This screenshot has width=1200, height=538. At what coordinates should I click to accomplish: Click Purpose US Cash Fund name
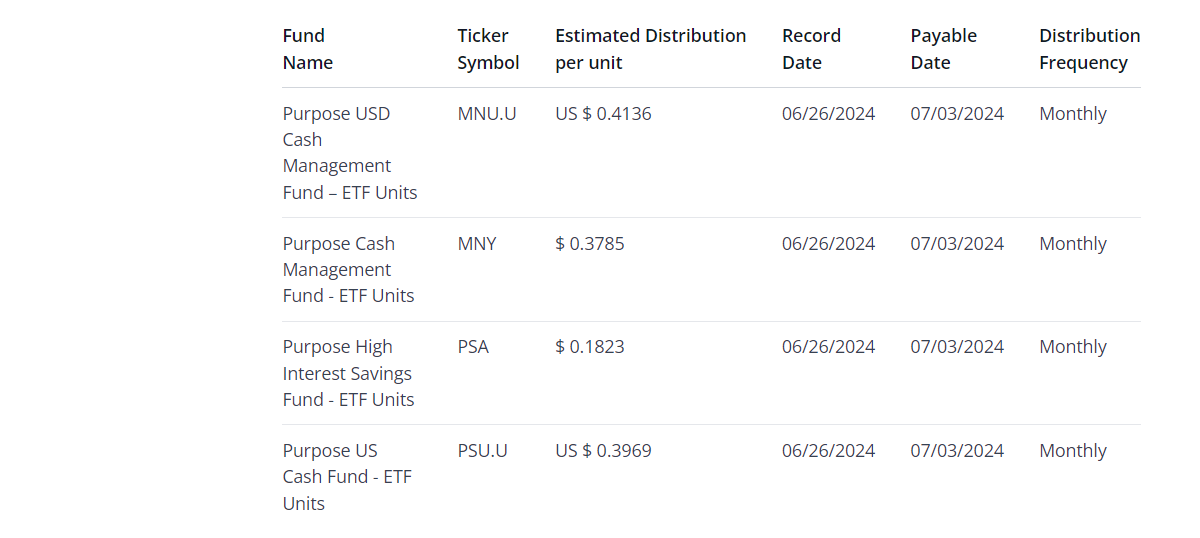click(x=346, y=477)
